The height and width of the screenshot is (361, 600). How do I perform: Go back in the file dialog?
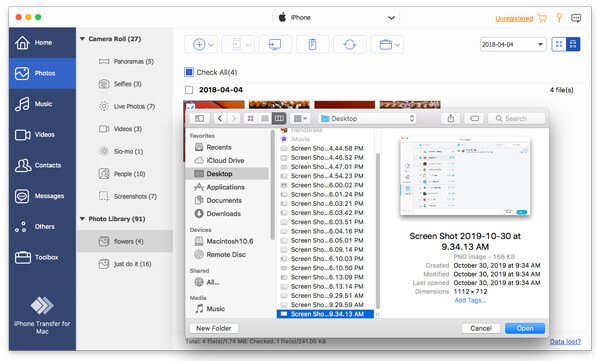pyautogui.click(x=220, y=118)
